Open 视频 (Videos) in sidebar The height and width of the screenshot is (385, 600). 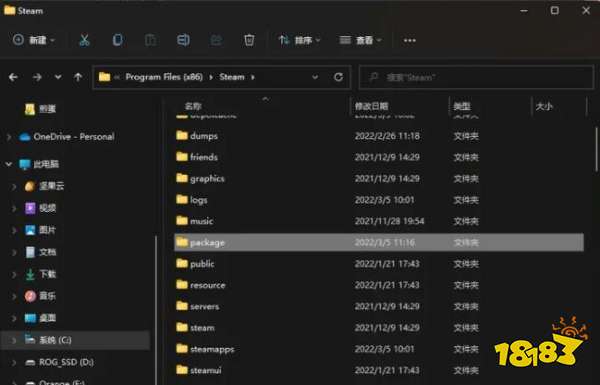(x=47, y=208)
